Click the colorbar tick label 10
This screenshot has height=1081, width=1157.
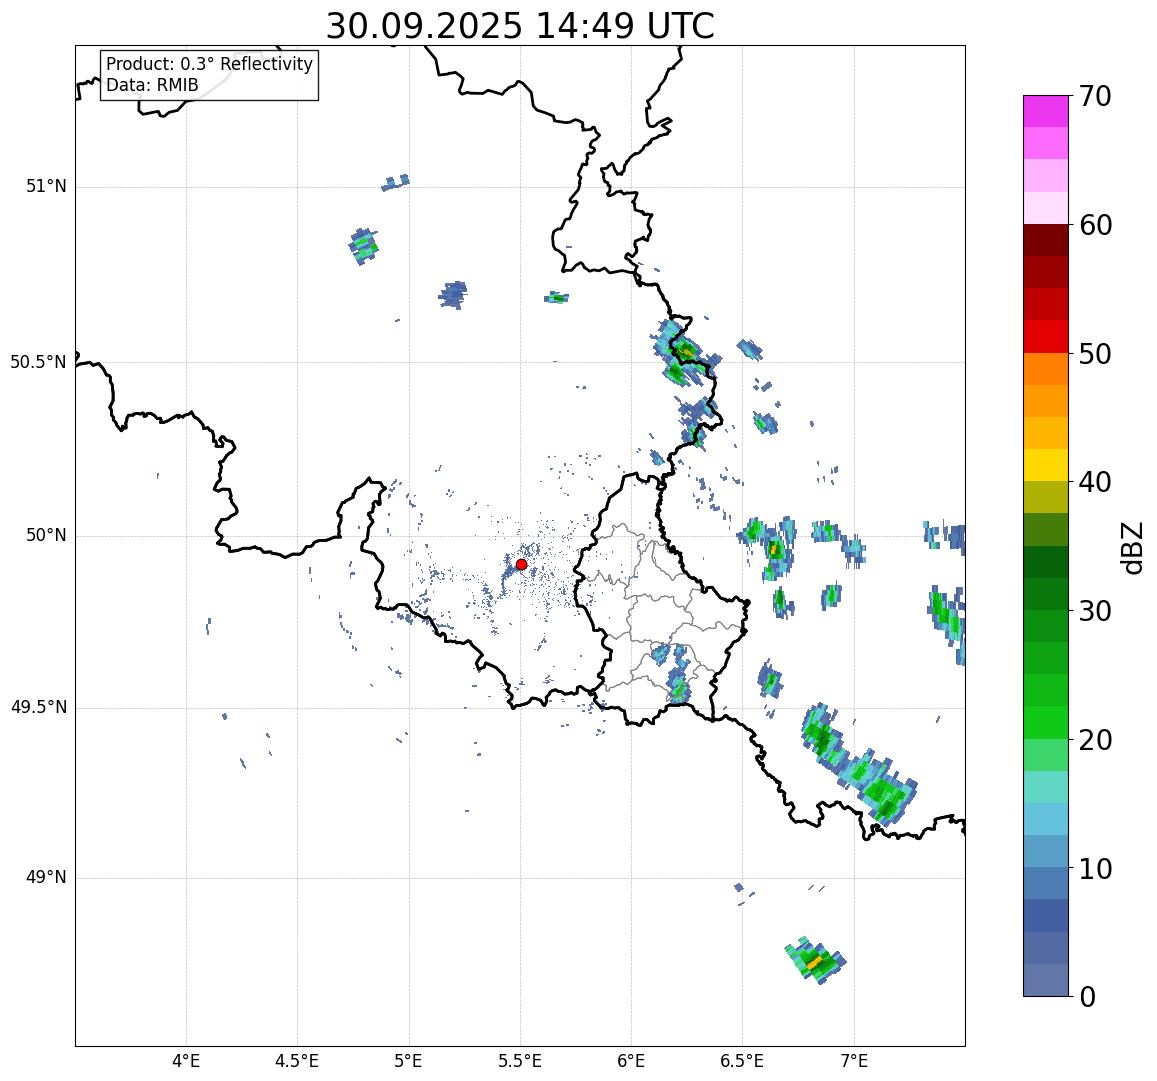tap(1095, 868)
